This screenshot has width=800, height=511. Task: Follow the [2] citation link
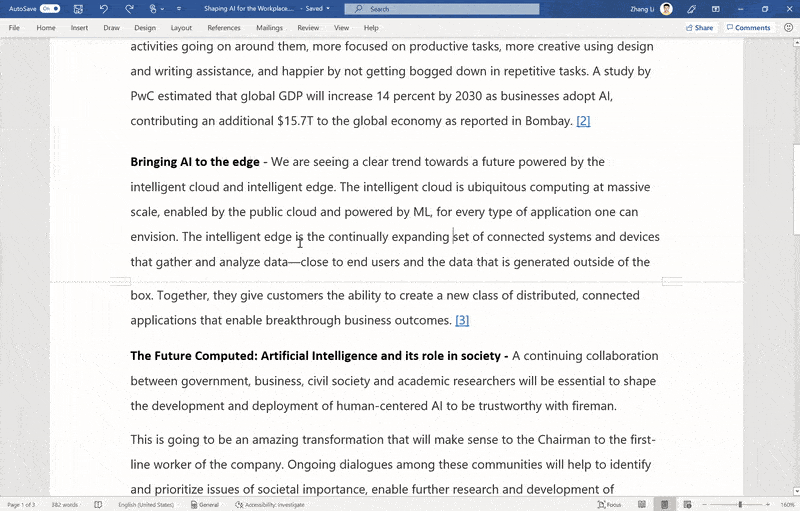coord(583,121)
